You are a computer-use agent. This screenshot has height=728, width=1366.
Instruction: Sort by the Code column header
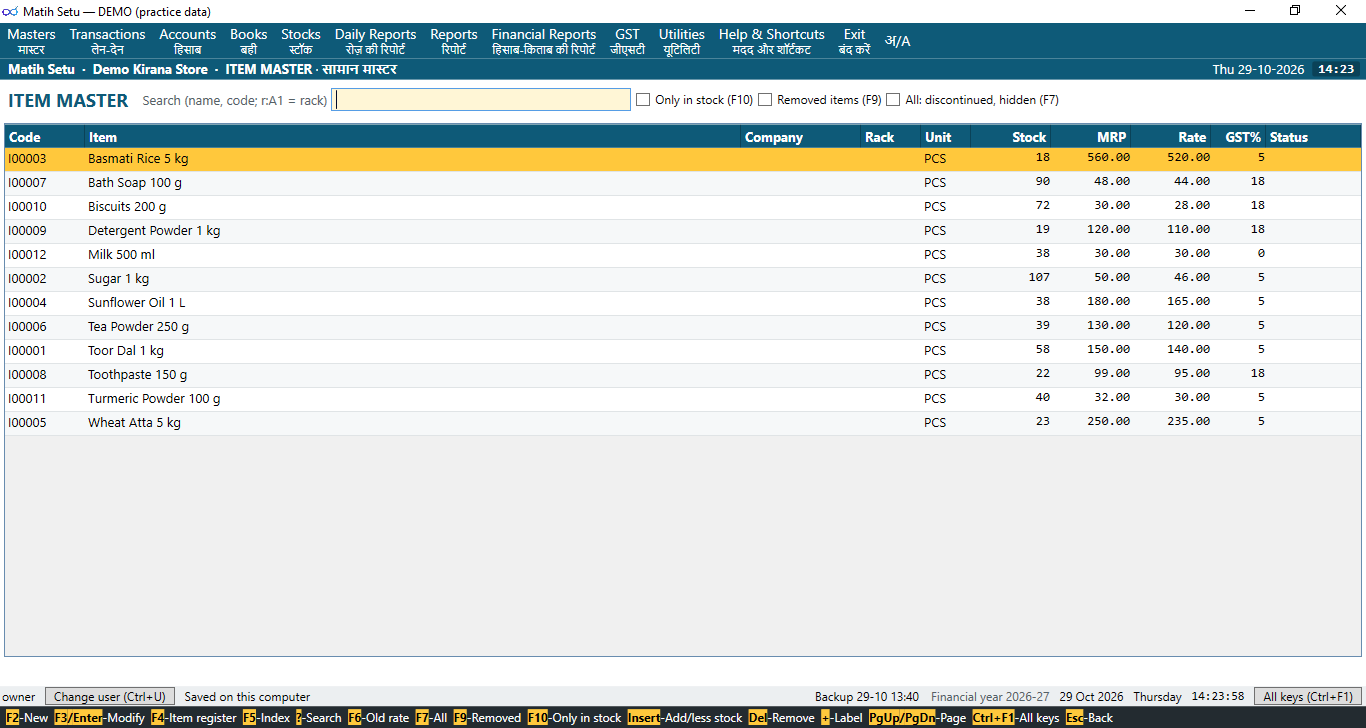tap(44, 137)
